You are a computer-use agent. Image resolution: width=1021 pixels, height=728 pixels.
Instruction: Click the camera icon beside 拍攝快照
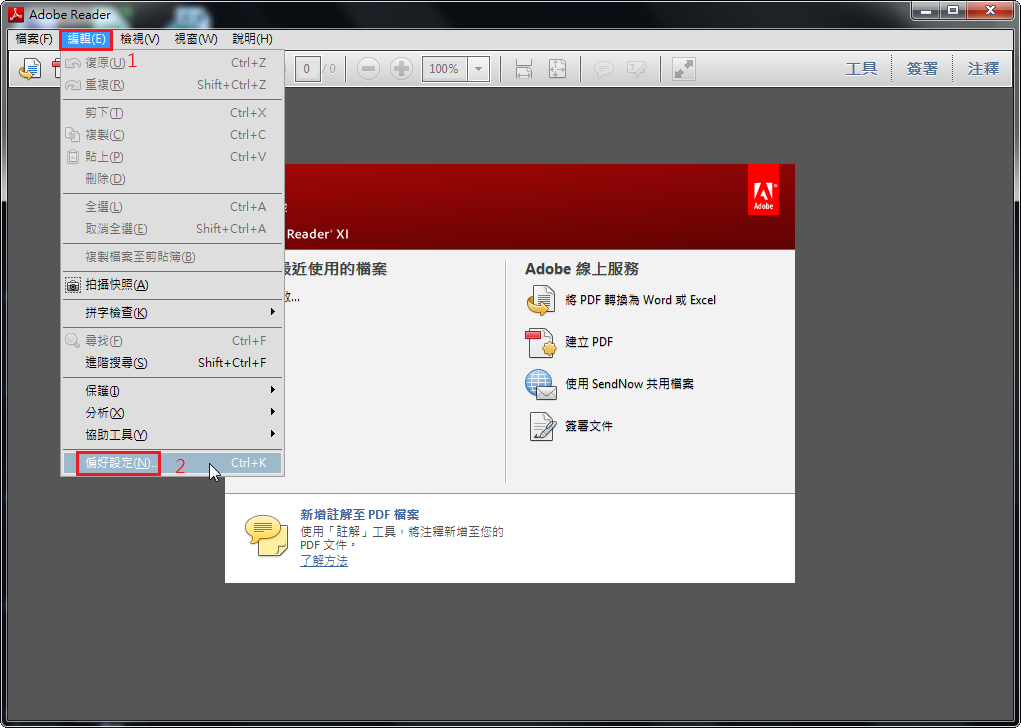pos(73,285)
